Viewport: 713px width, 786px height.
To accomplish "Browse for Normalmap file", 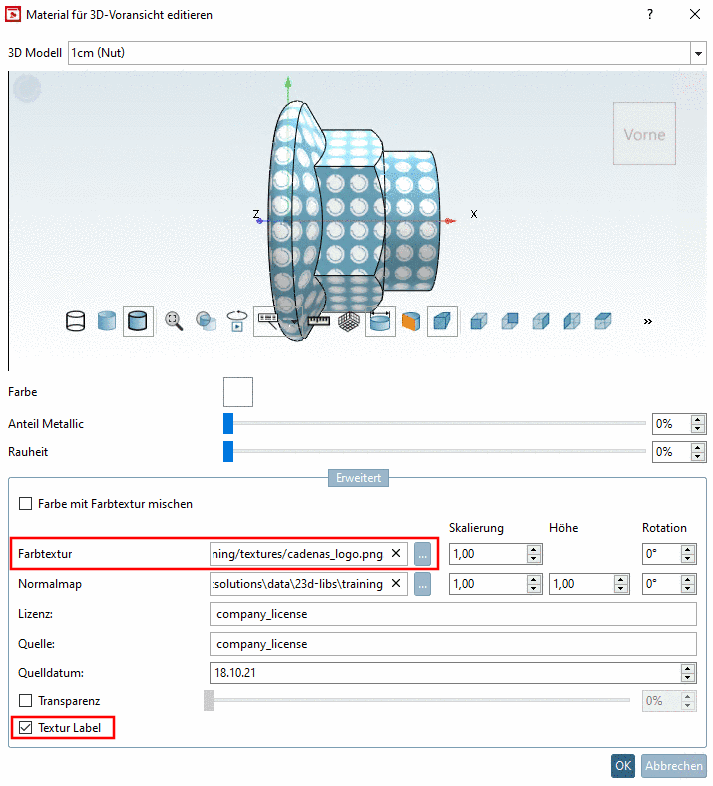I will point(422,584).
